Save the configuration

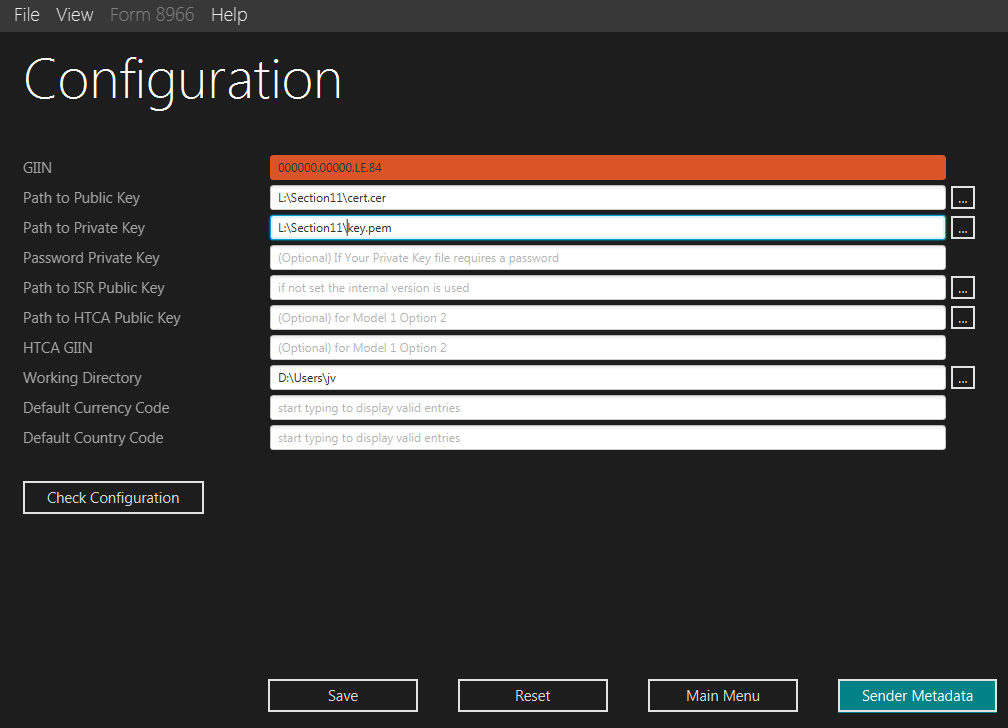(343, 696)
